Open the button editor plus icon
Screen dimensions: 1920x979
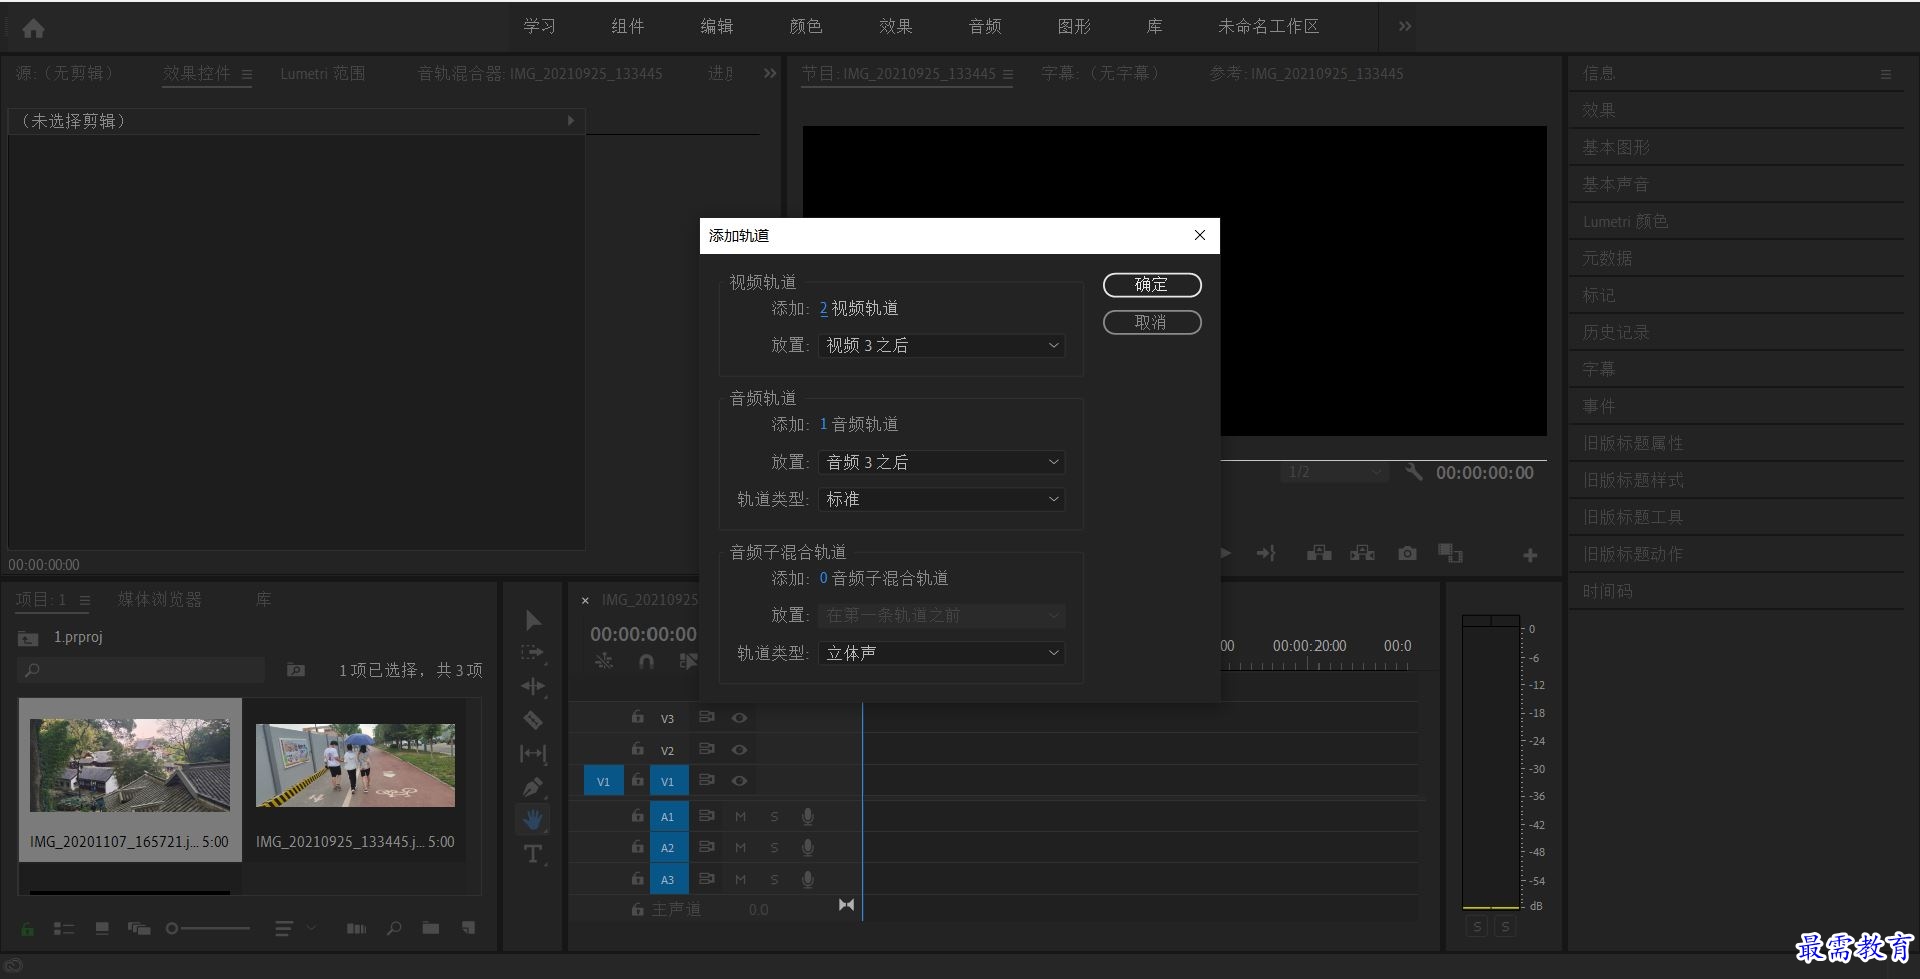[1530, 555]
